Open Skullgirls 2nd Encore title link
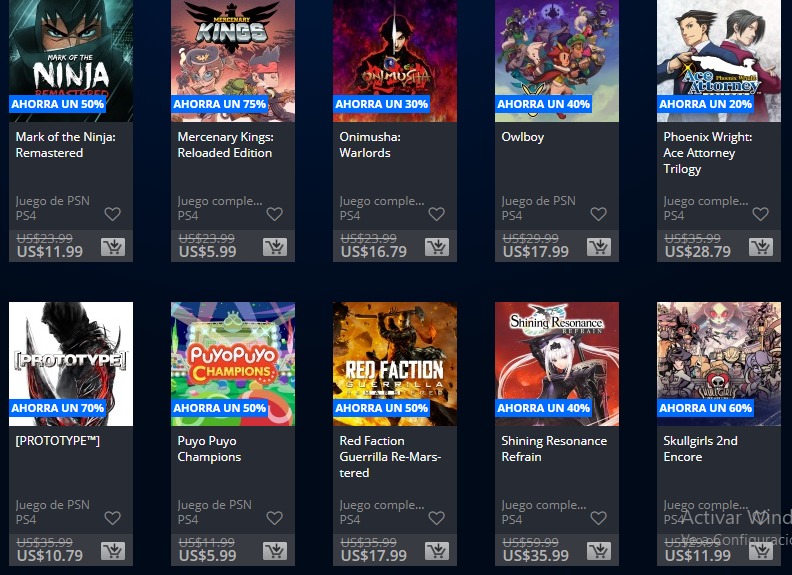The height and width of the screenshot is (575, 792). pyautogui.click(x=701, y=449)
